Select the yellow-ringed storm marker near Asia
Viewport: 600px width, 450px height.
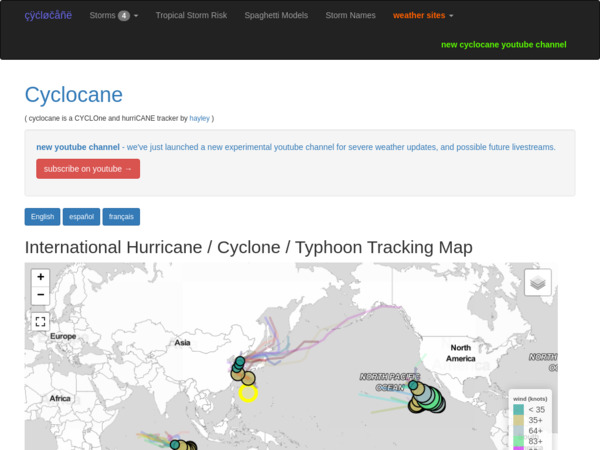(x=248, y=393)
